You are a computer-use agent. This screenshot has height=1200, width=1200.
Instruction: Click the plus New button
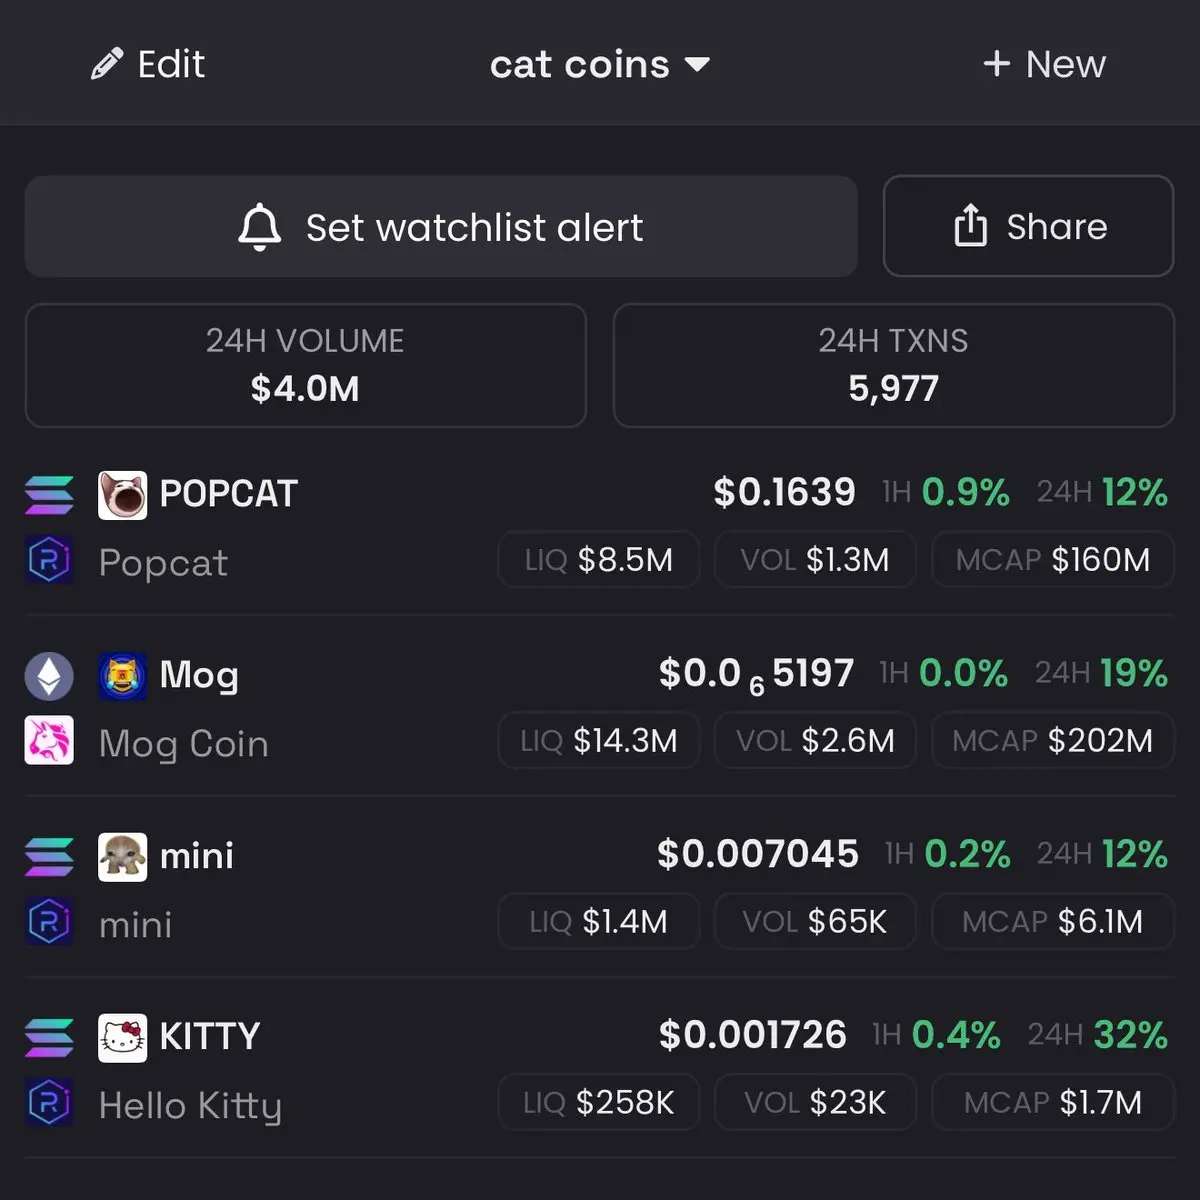(x=1044, y=64)
